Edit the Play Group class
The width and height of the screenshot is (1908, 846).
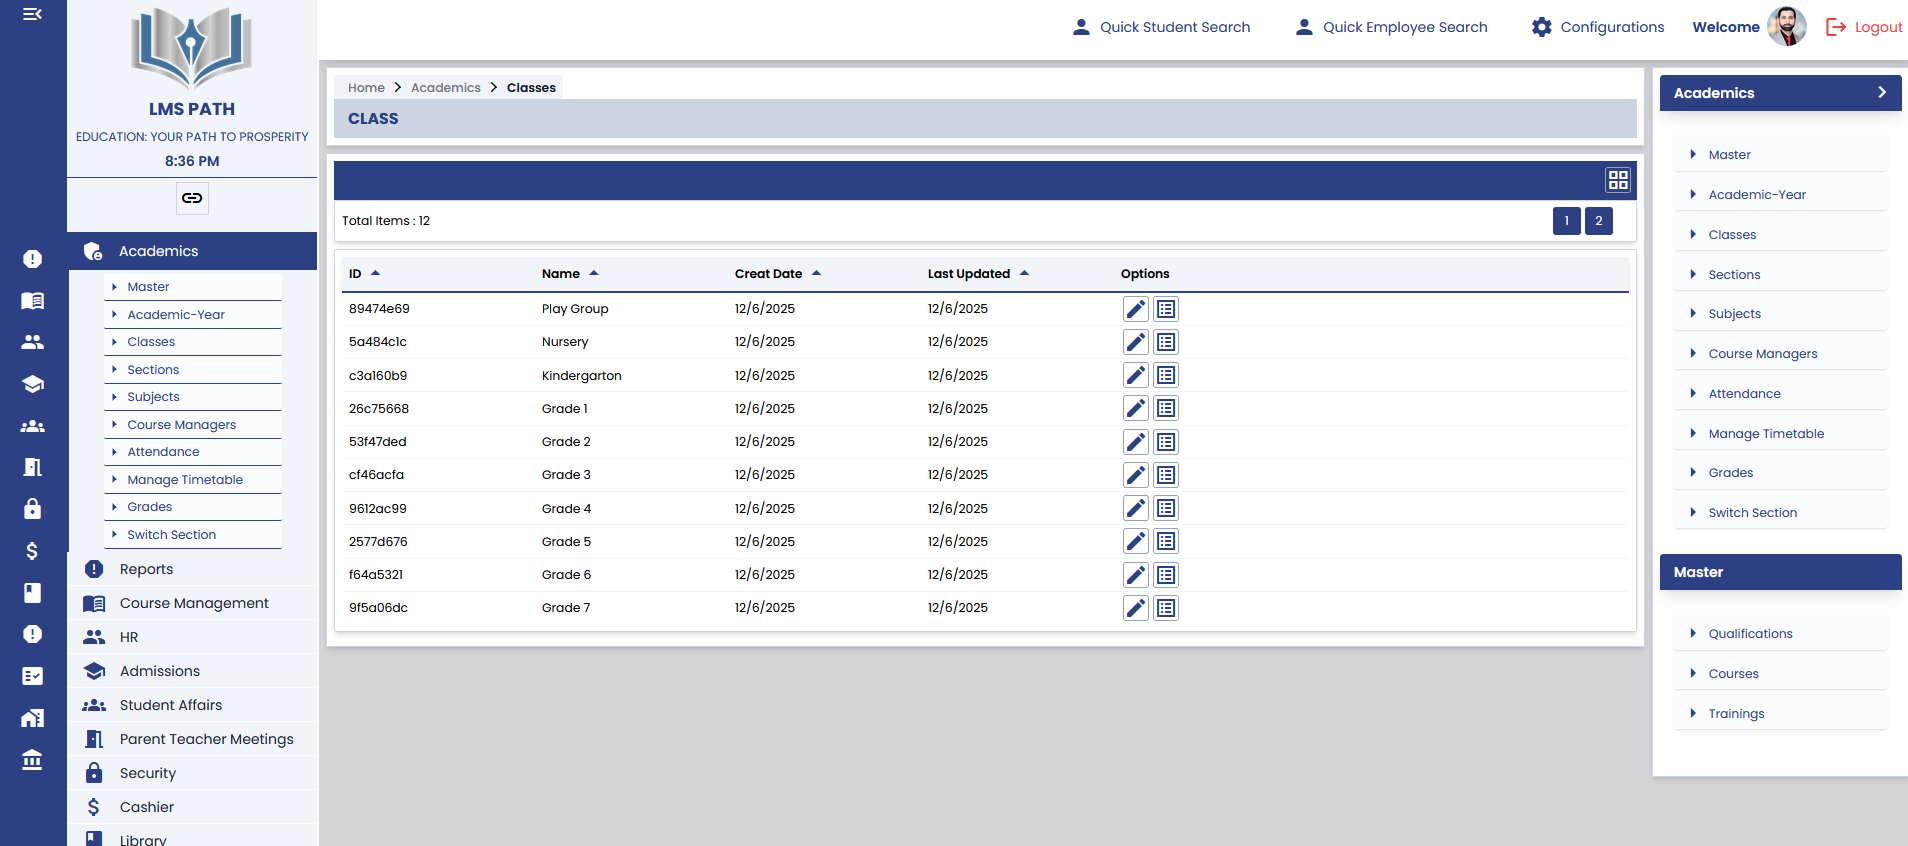point(1135,309)
